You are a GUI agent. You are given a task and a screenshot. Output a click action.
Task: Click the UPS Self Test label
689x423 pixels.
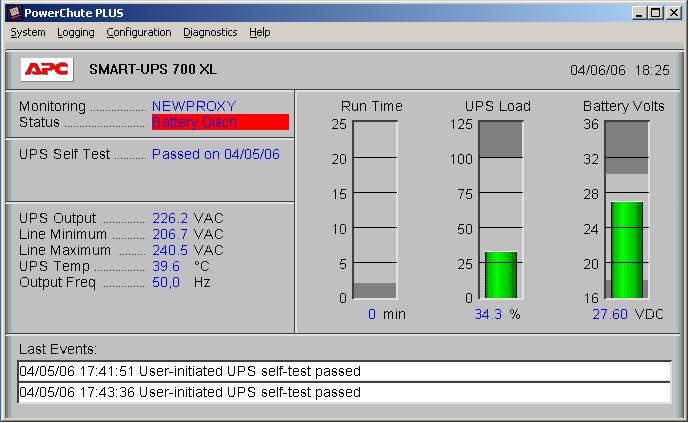(x=65, y=154)
